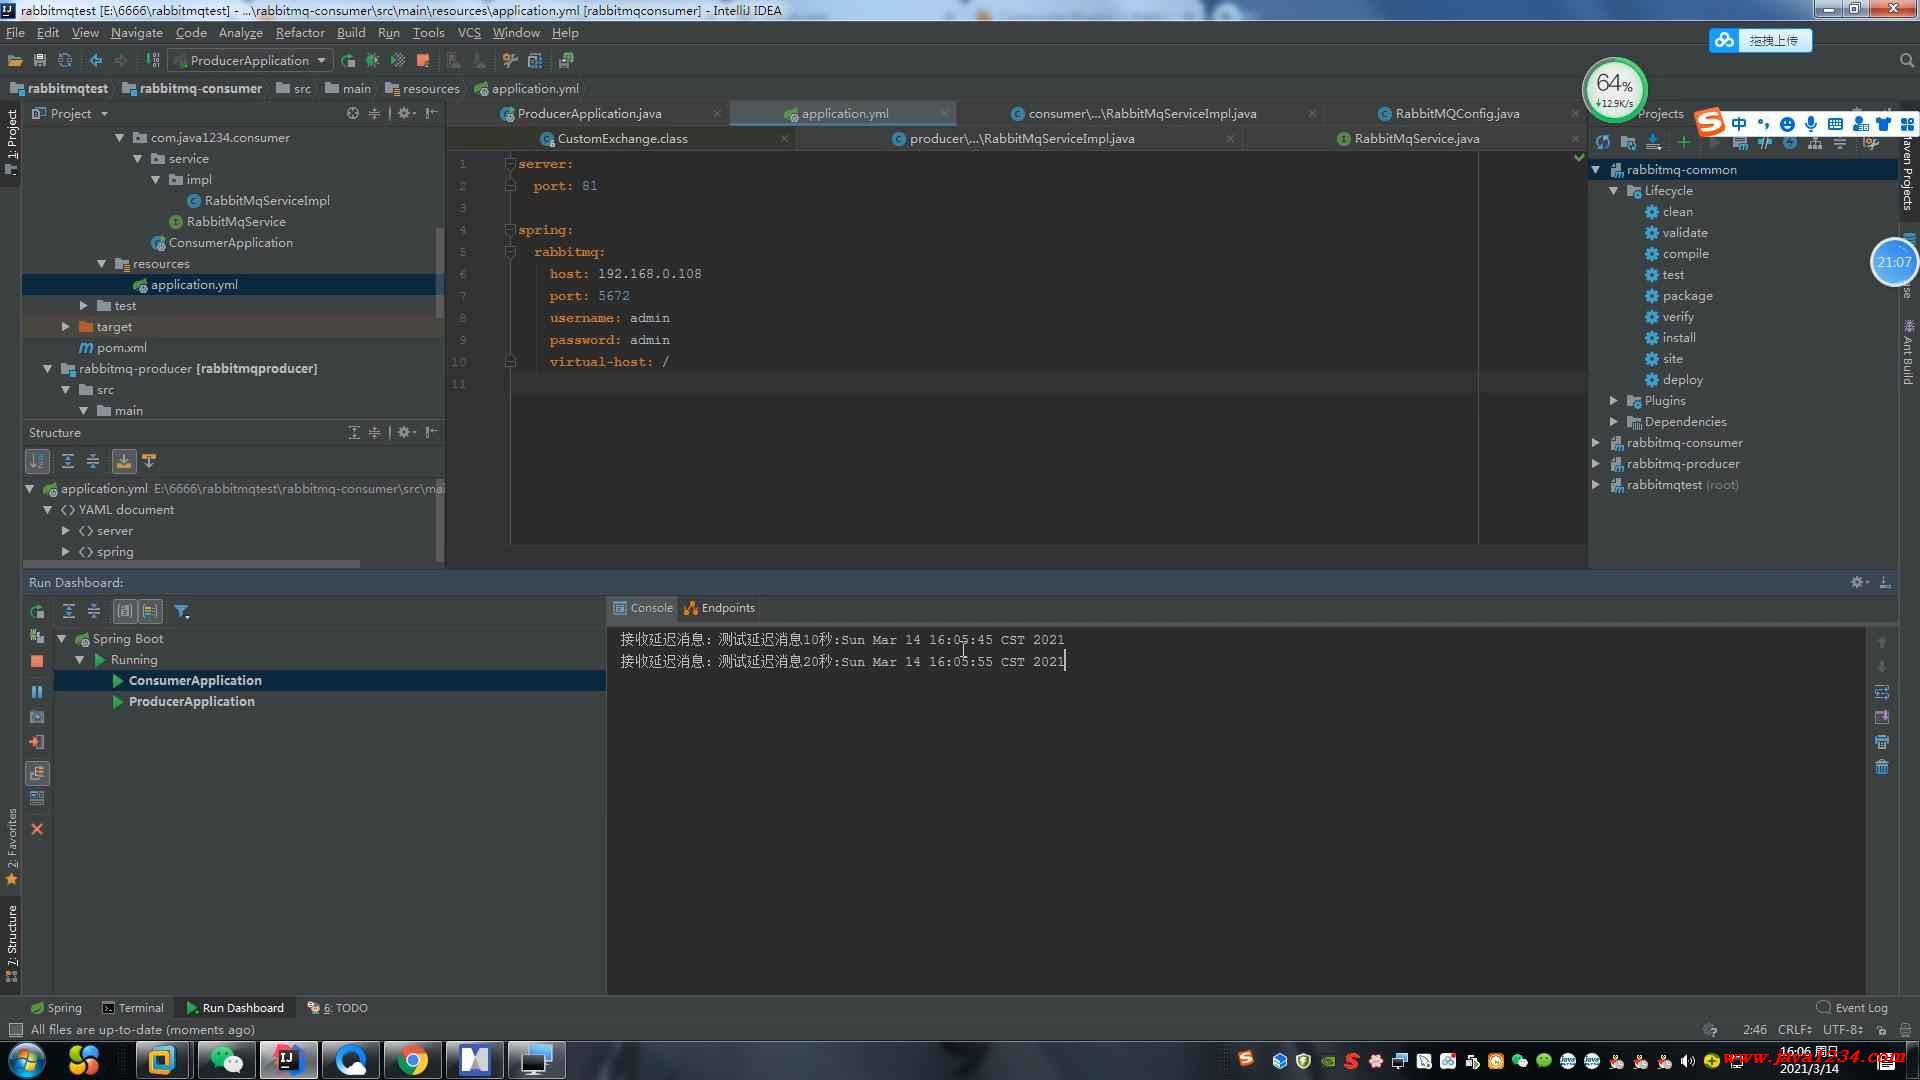
Task: Expand the spring node in Structure
Action: click(x=66, y=552)
